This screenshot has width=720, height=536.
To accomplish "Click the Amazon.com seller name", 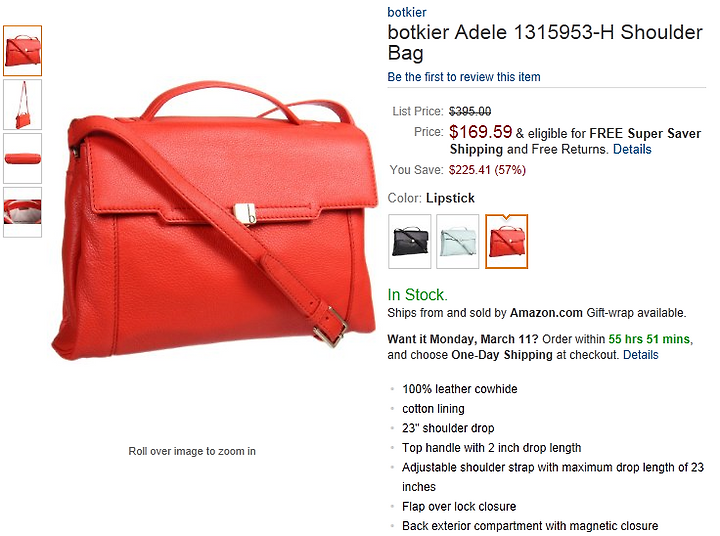I will point(546,313).
